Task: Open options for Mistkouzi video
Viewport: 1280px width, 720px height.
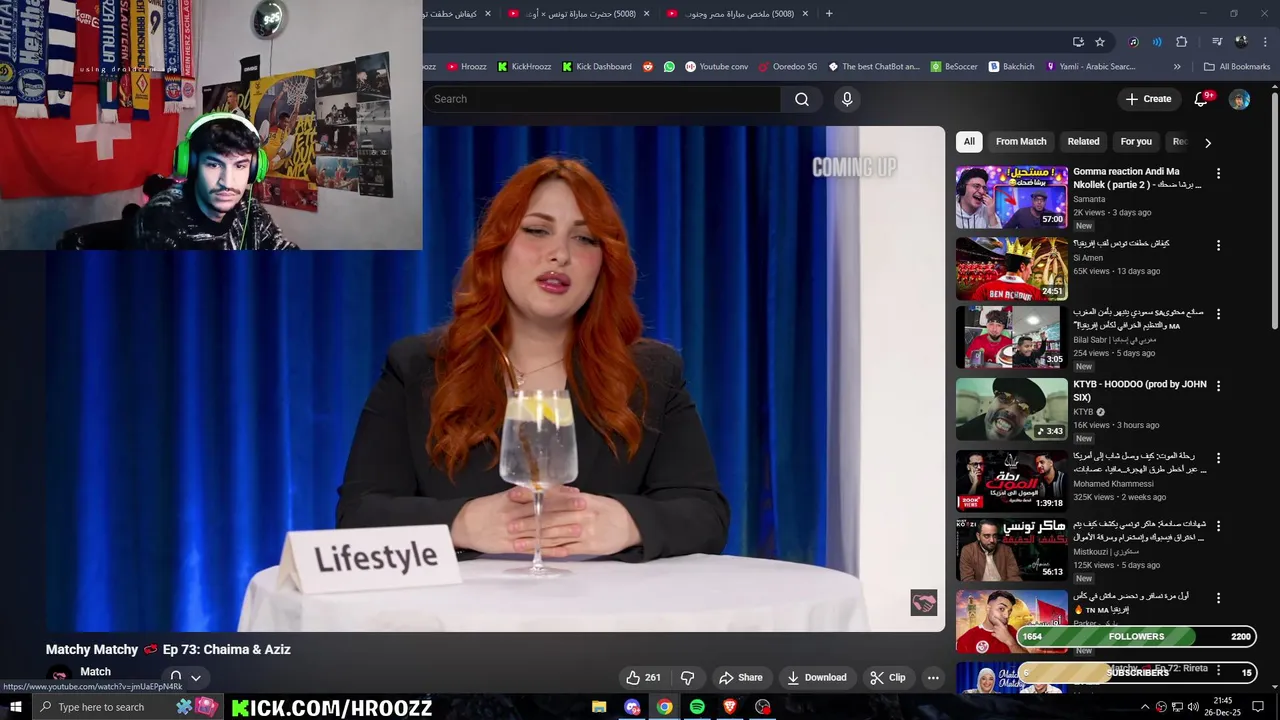Action: point(1218,525)
